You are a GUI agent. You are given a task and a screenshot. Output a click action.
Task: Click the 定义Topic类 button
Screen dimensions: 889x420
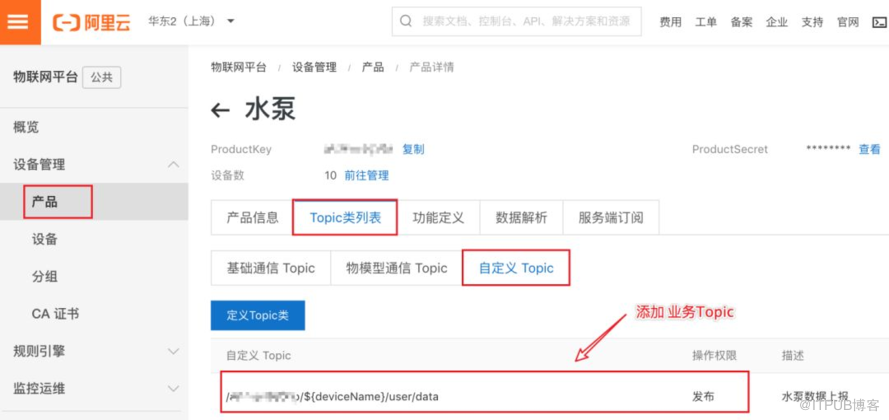pos(258,315)
